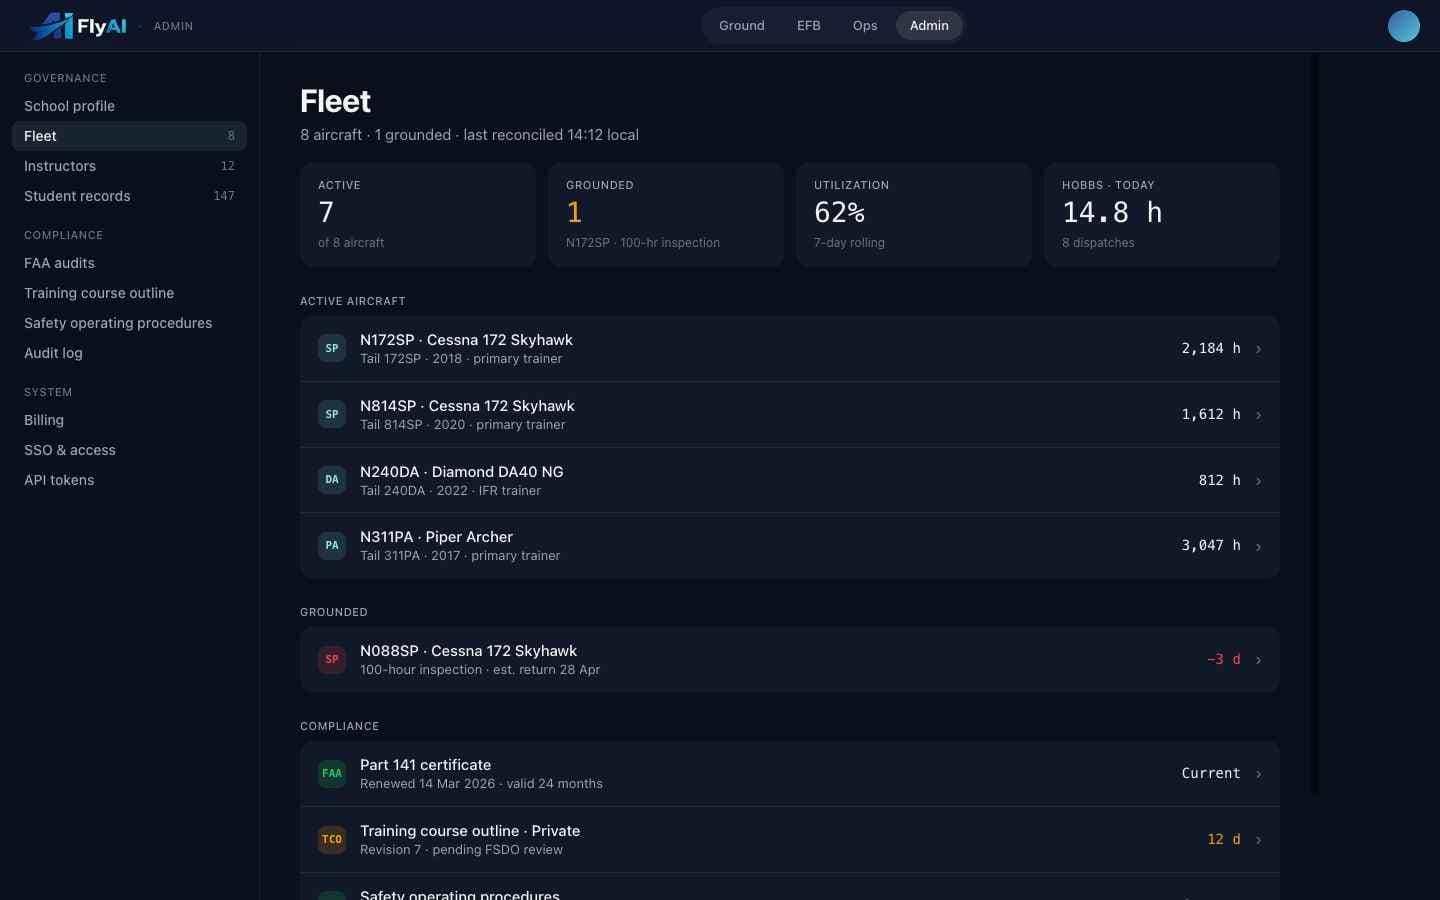The height and width of the screenshot is (900, 1440).
Task: Open SSO & access settings
Action: pyautogui.click(x=129, y=450)
